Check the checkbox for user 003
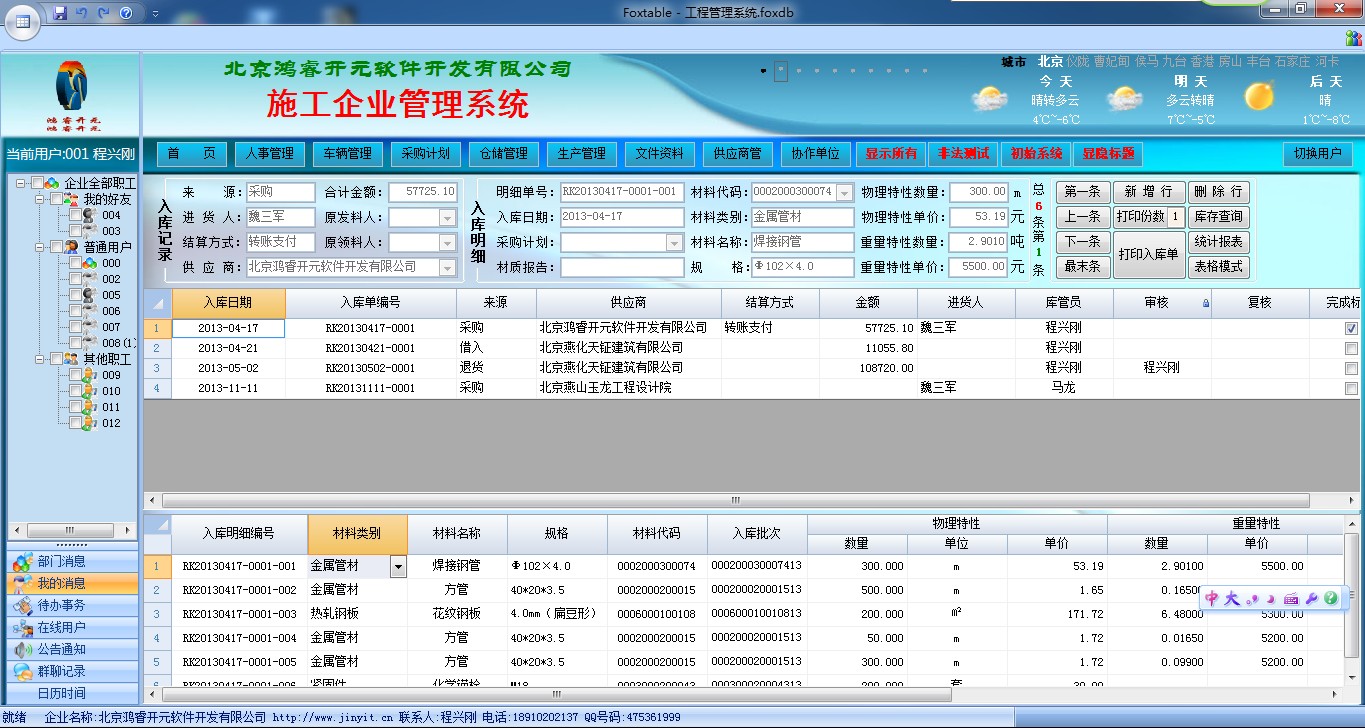 75,231
